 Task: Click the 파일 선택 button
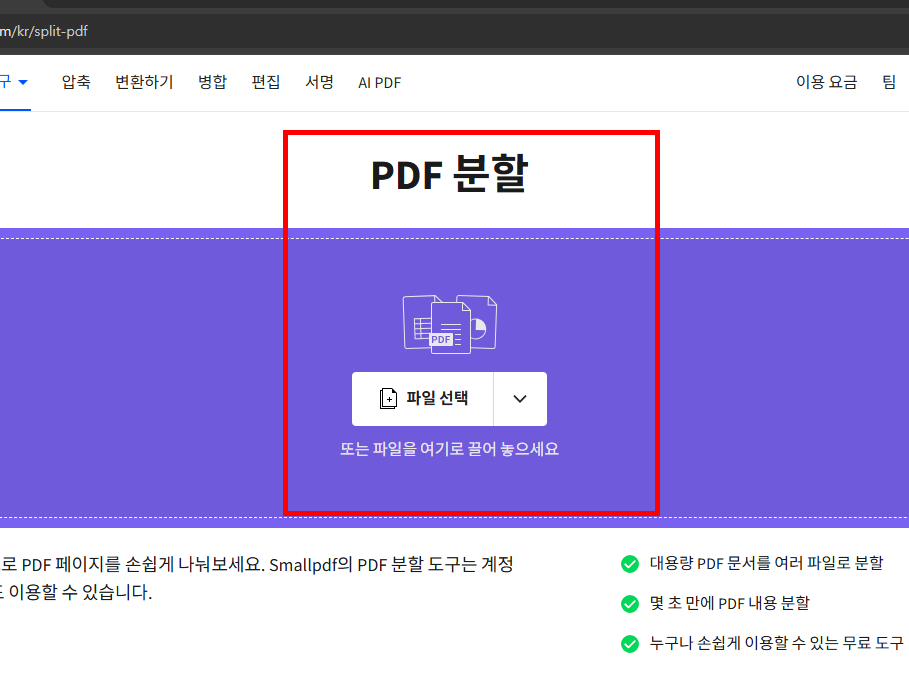pos(421,398)
